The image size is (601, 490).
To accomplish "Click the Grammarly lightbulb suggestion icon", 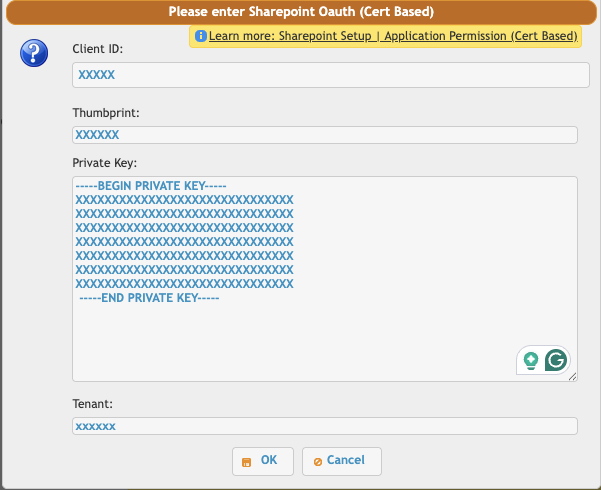I will (x=531, y=360).
